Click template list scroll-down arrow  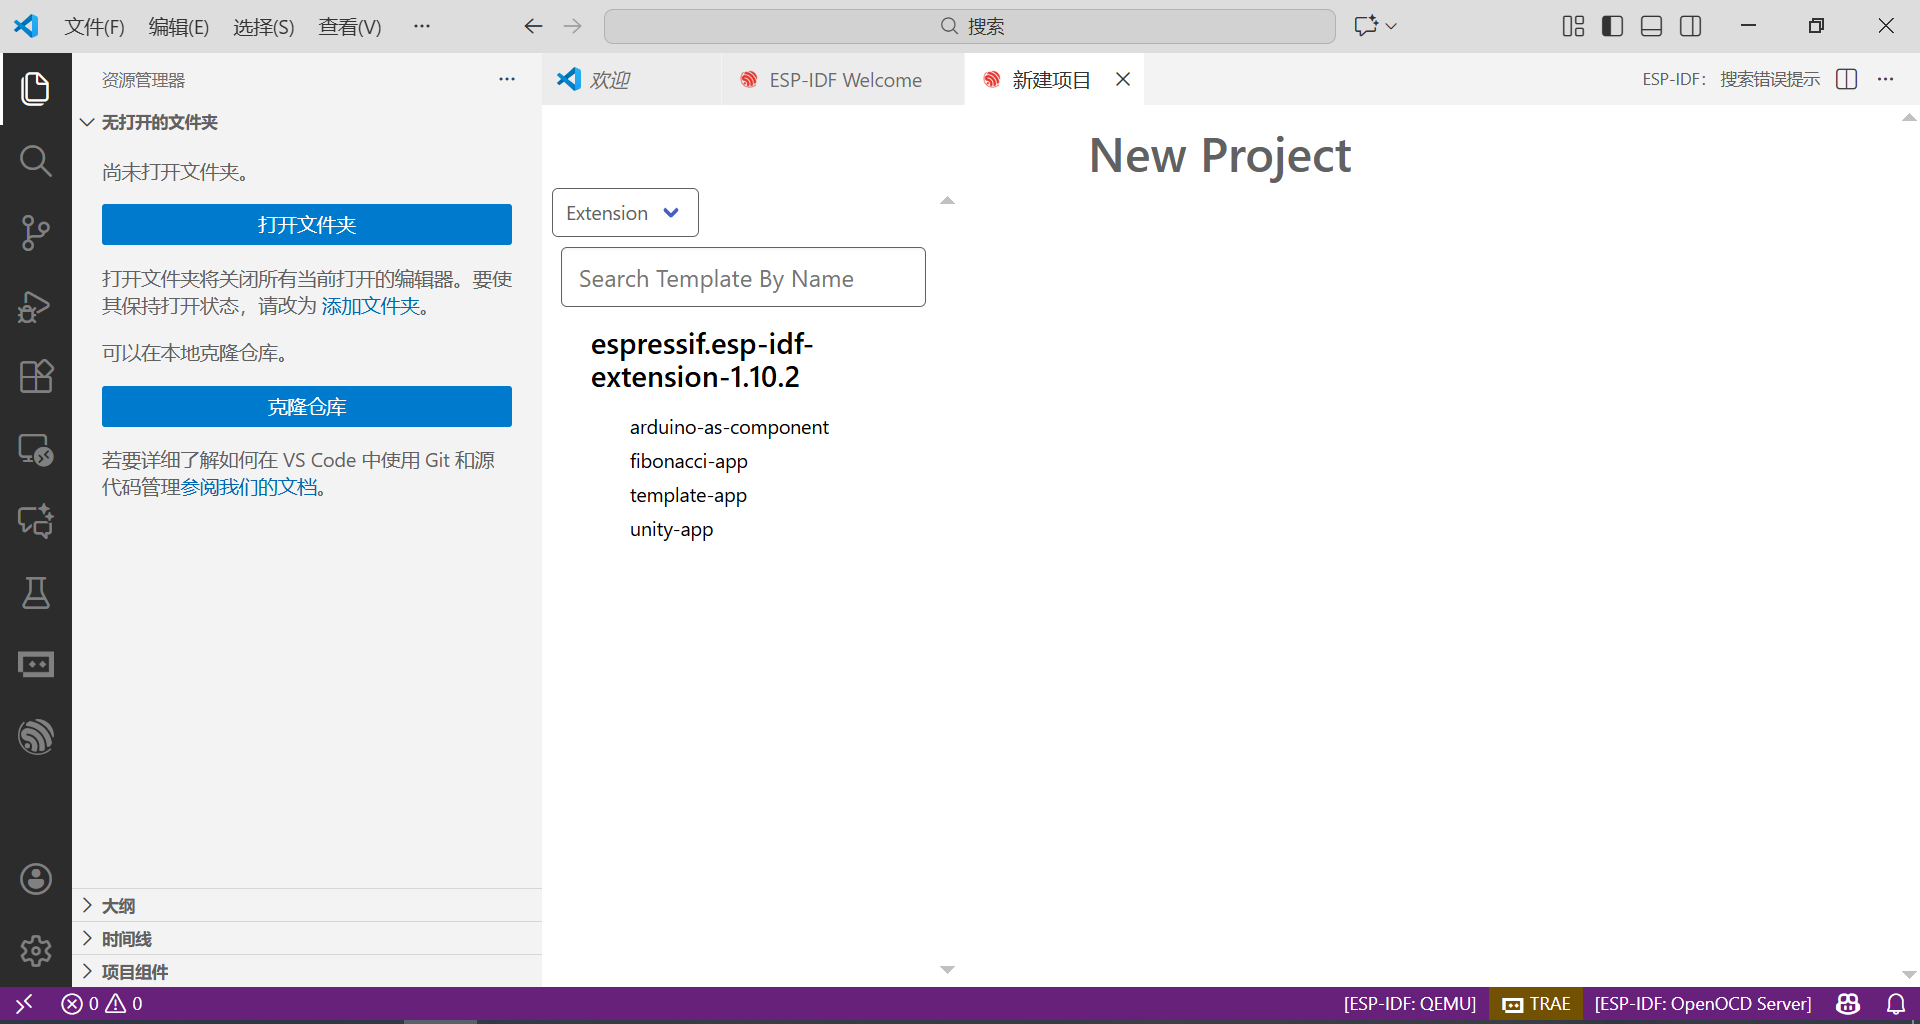click(947, 969)
